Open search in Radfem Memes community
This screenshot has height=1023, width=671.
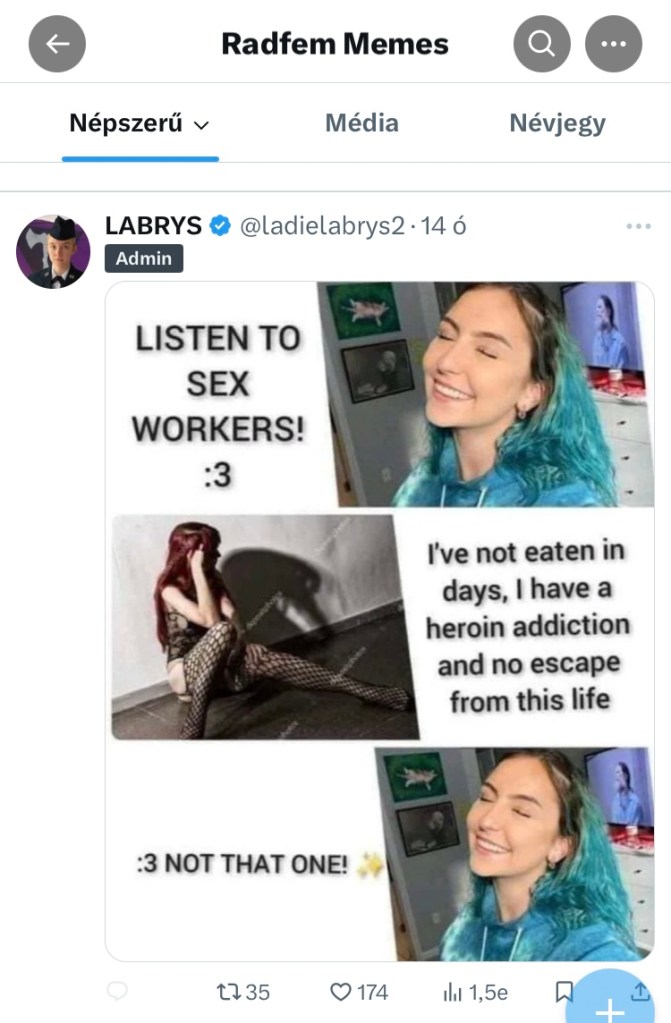pyautogui.click(x=542, y=44)
